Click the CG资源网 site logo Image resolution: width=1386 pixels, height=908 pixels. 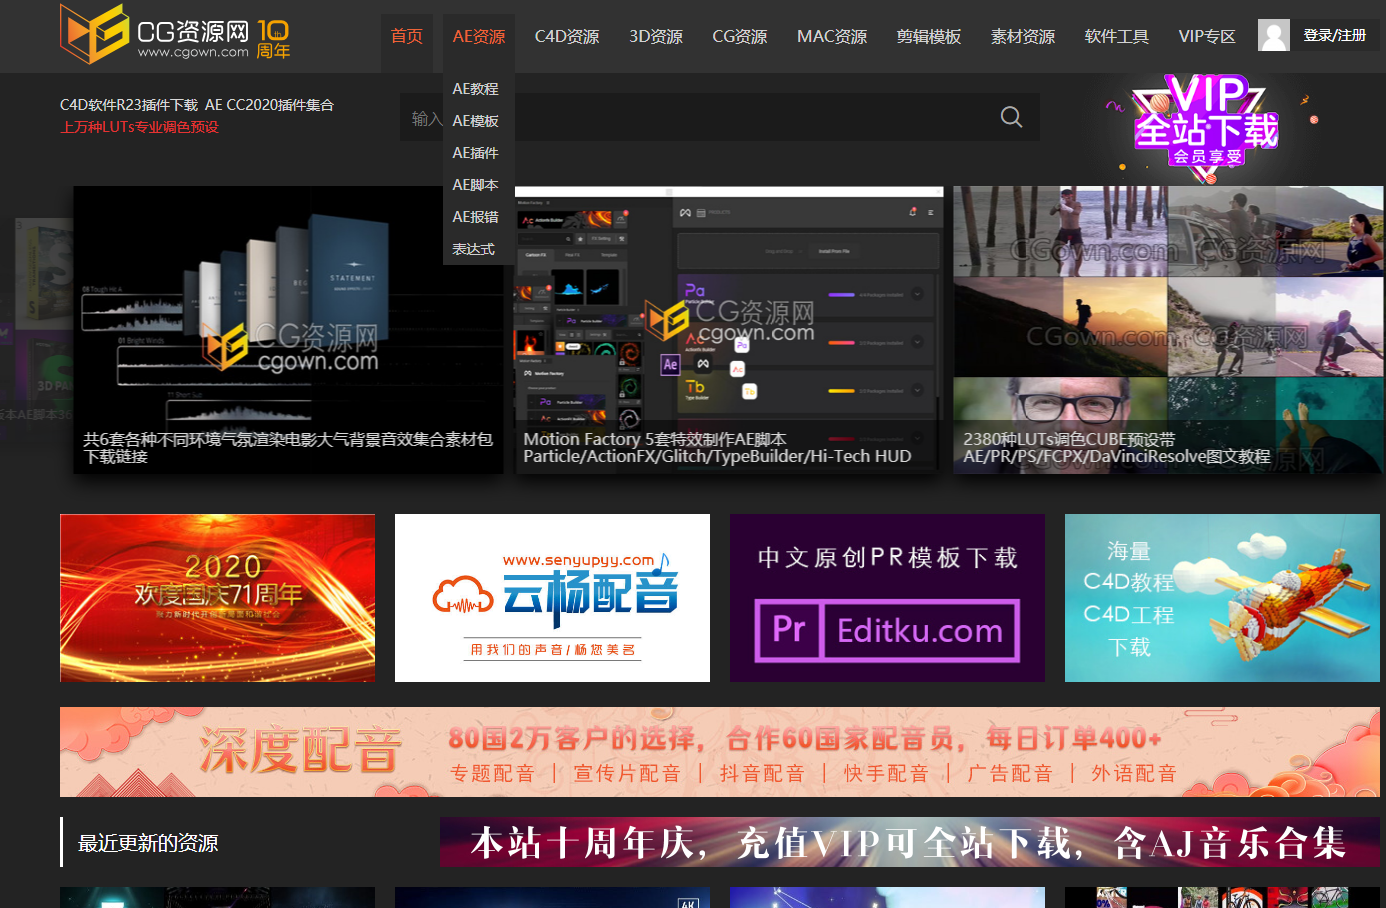click(154, 34)
